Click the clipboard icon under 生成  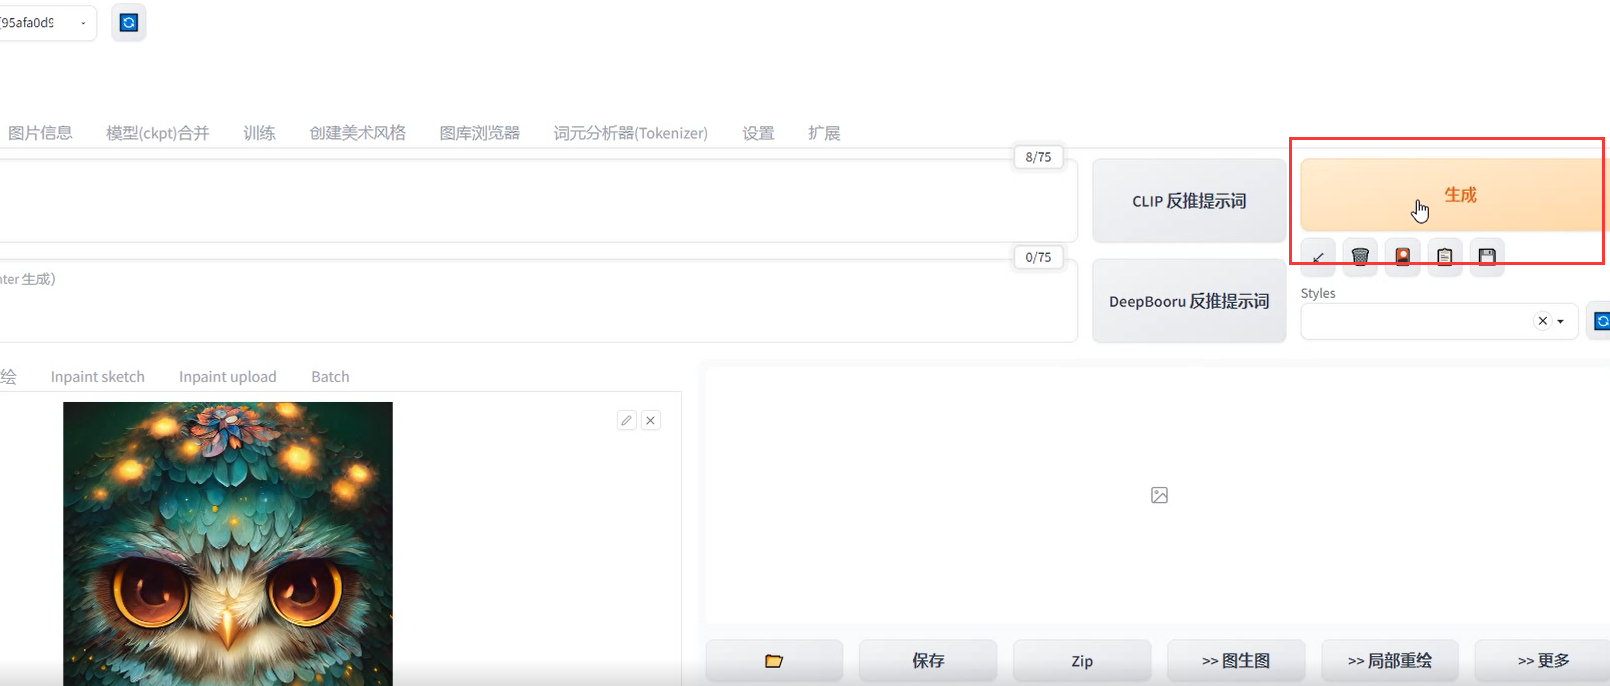[1445, 257]
